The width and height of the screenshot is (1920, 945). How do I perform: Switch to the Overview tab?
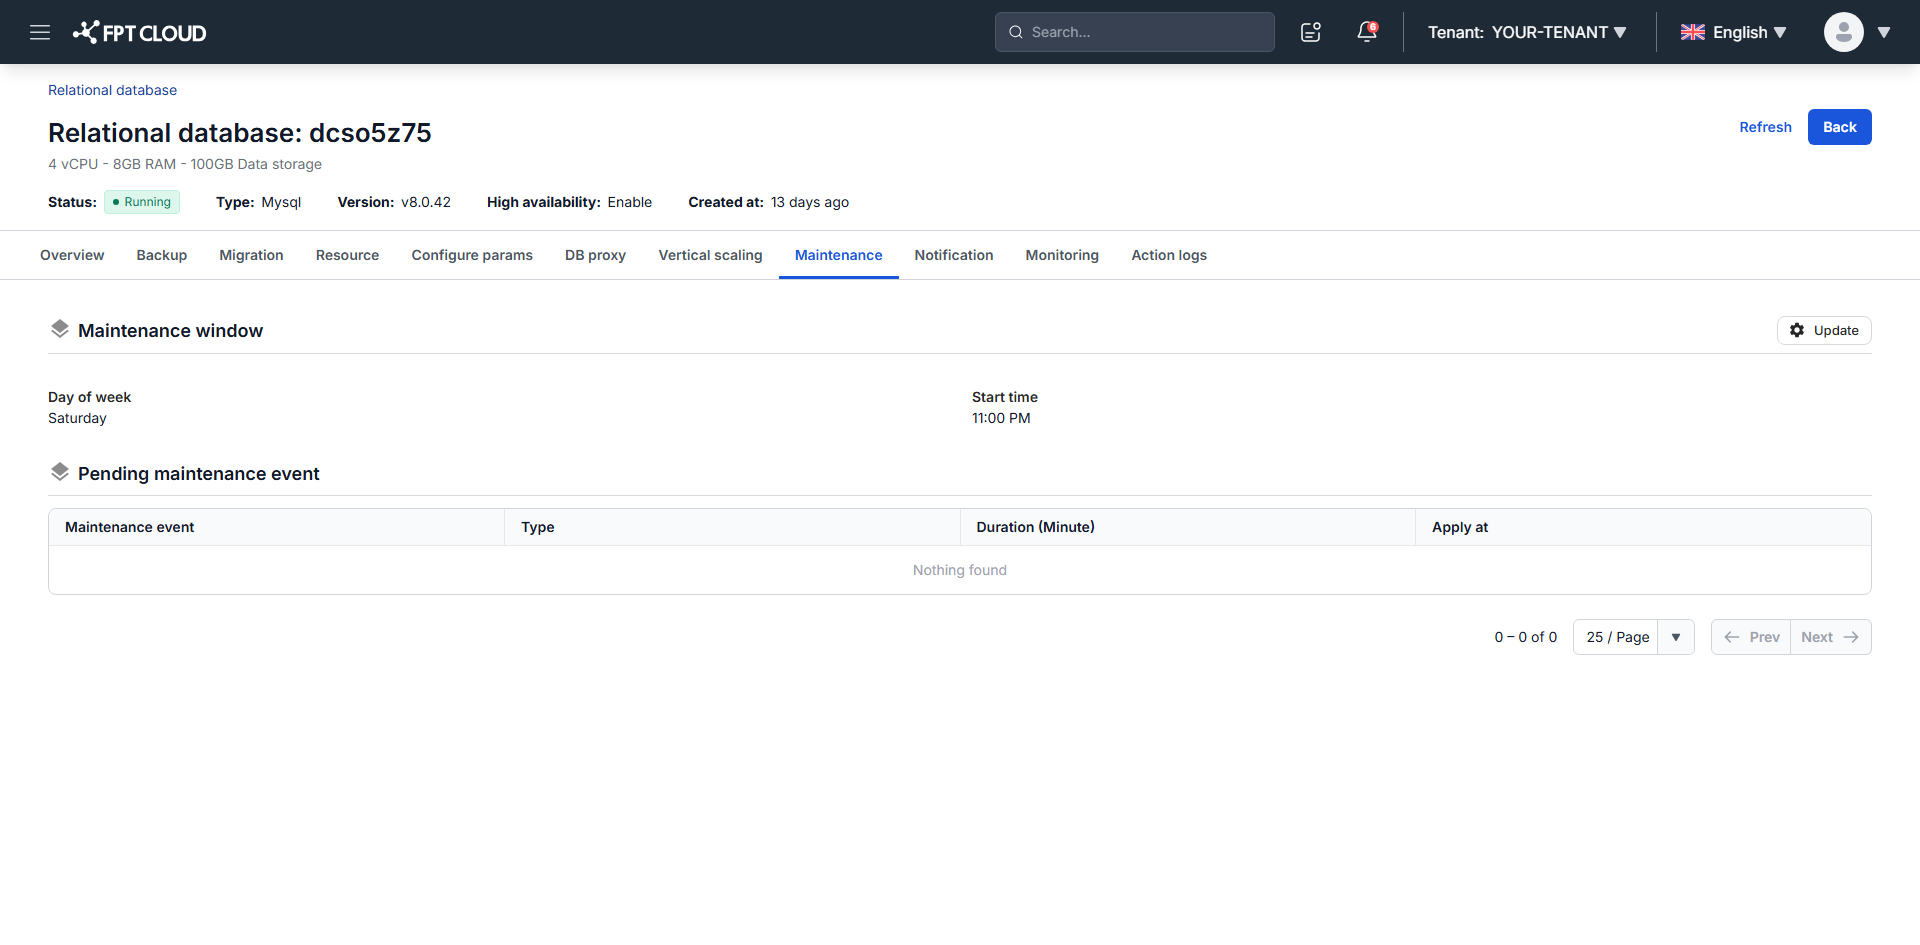(72, 255)
